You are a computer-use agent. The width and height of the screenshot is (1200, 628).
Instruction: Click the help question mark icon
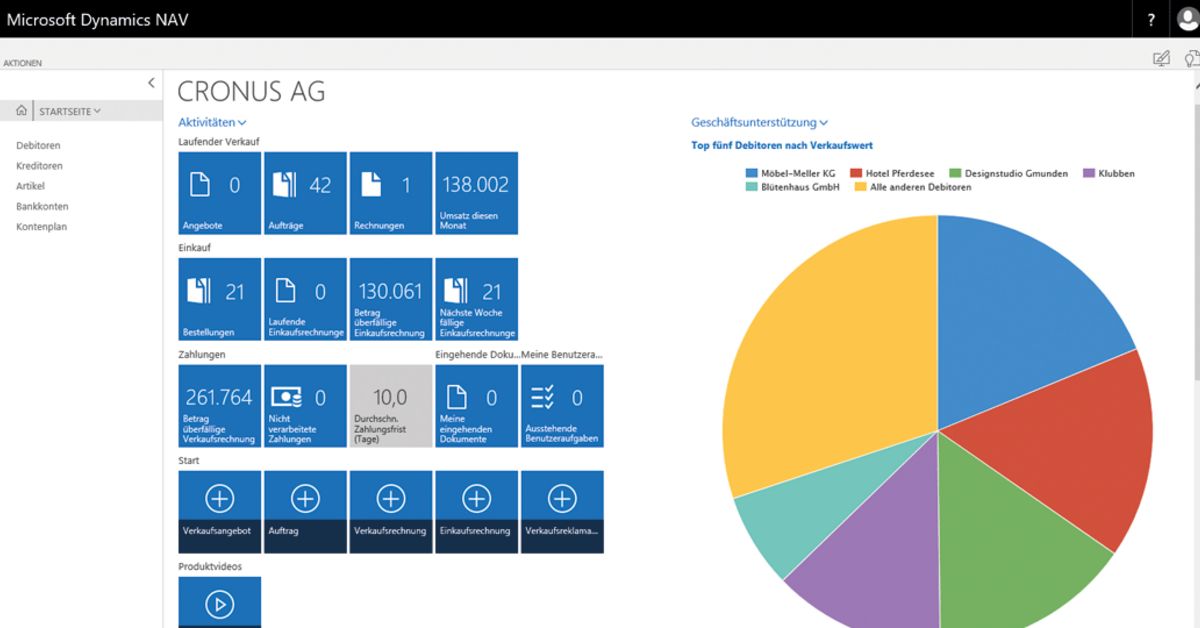coord(1151,20)
